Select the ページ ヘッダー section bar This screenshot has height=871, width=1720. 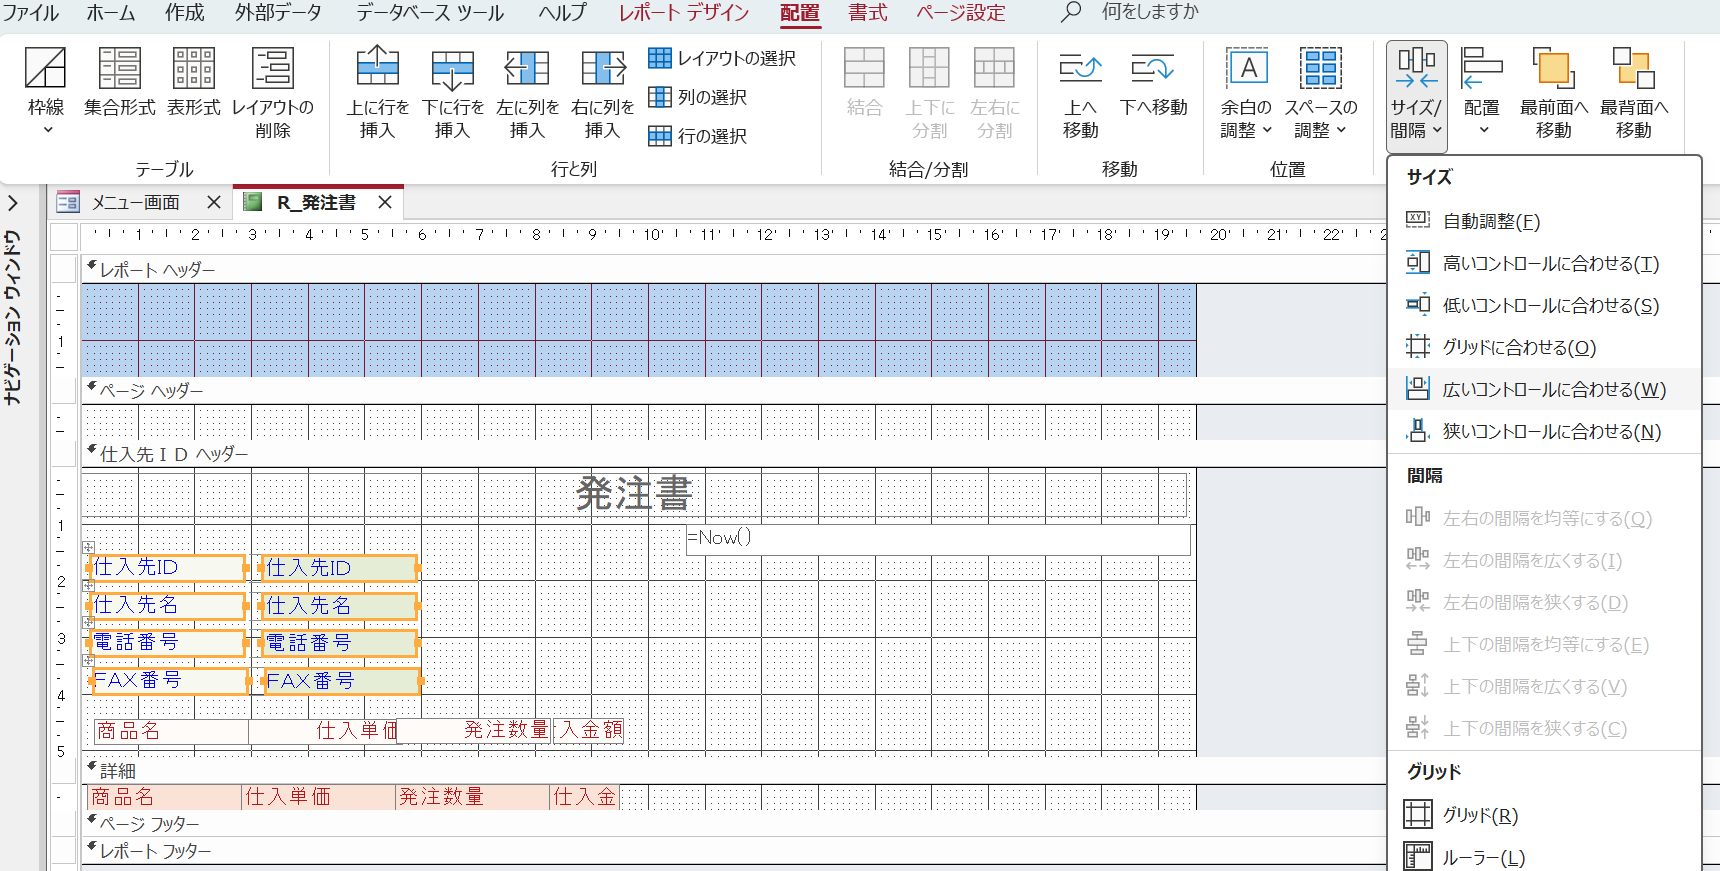(x=732, y=391)
